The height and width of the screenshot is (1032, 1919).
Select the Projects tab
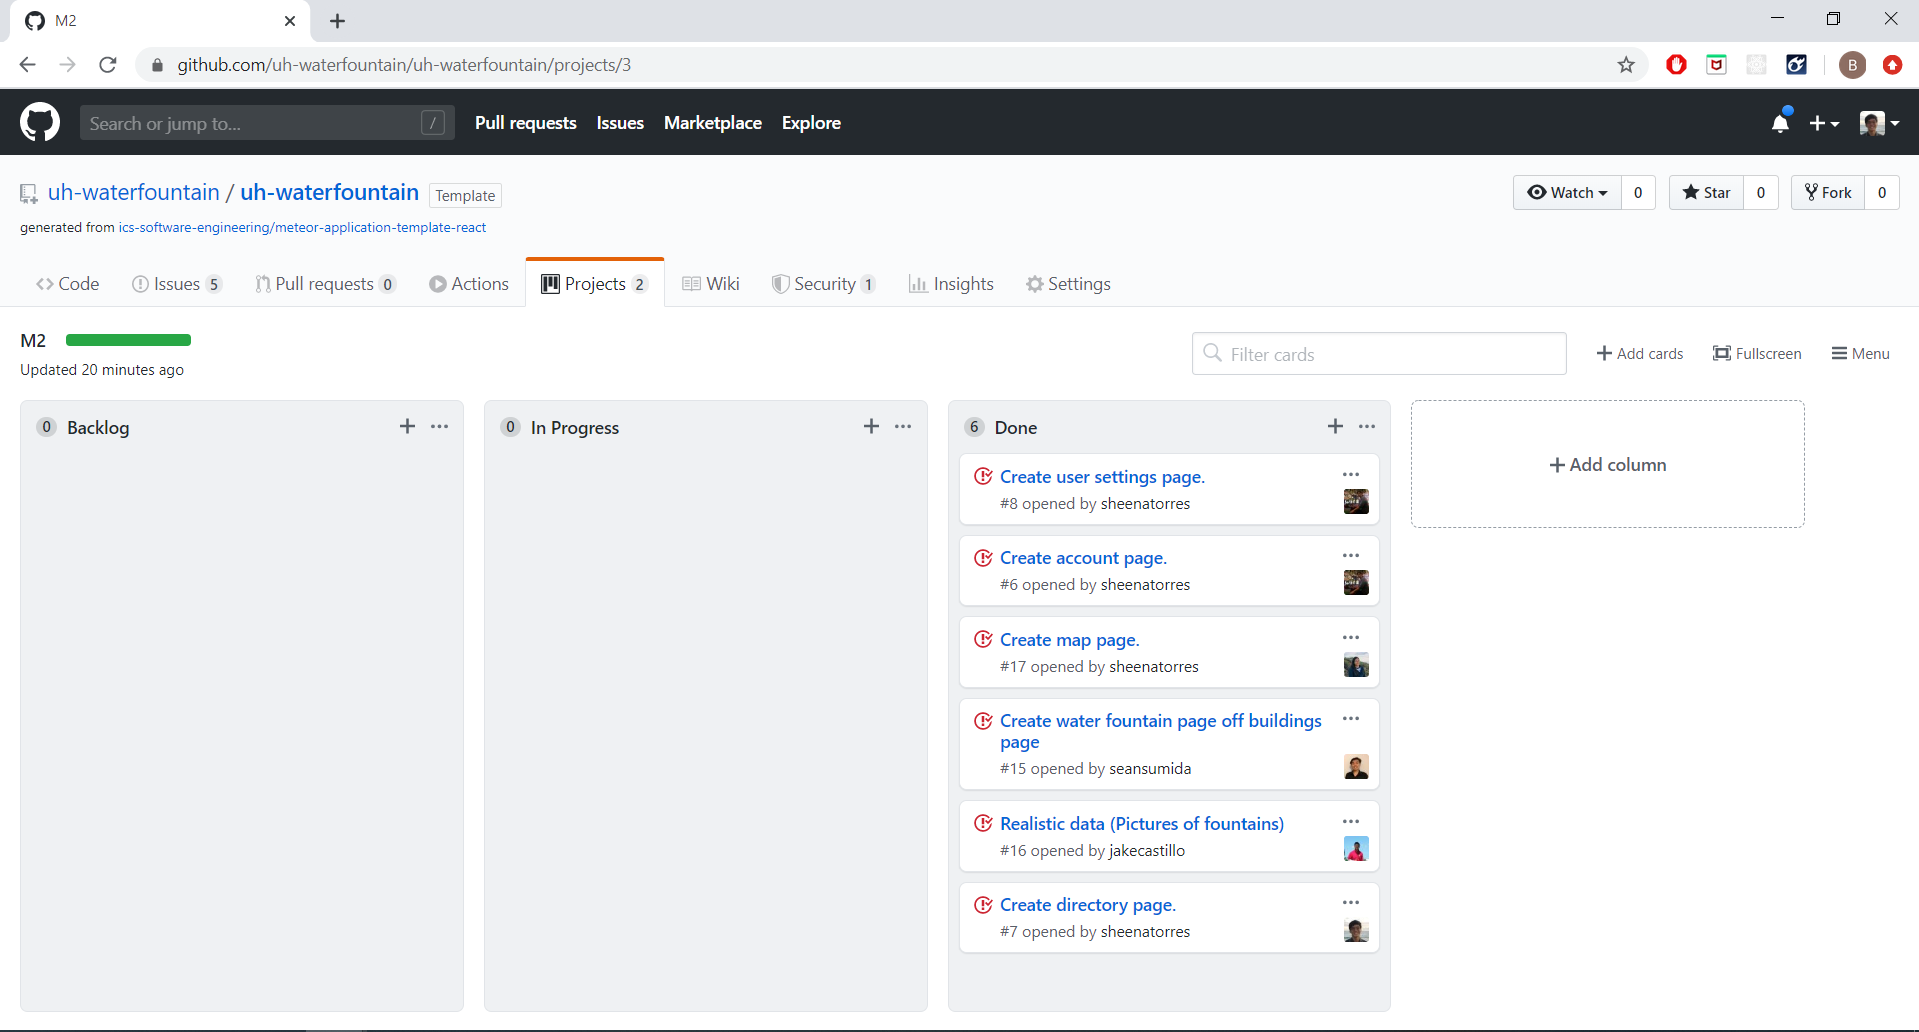click(x=595, y=284)
